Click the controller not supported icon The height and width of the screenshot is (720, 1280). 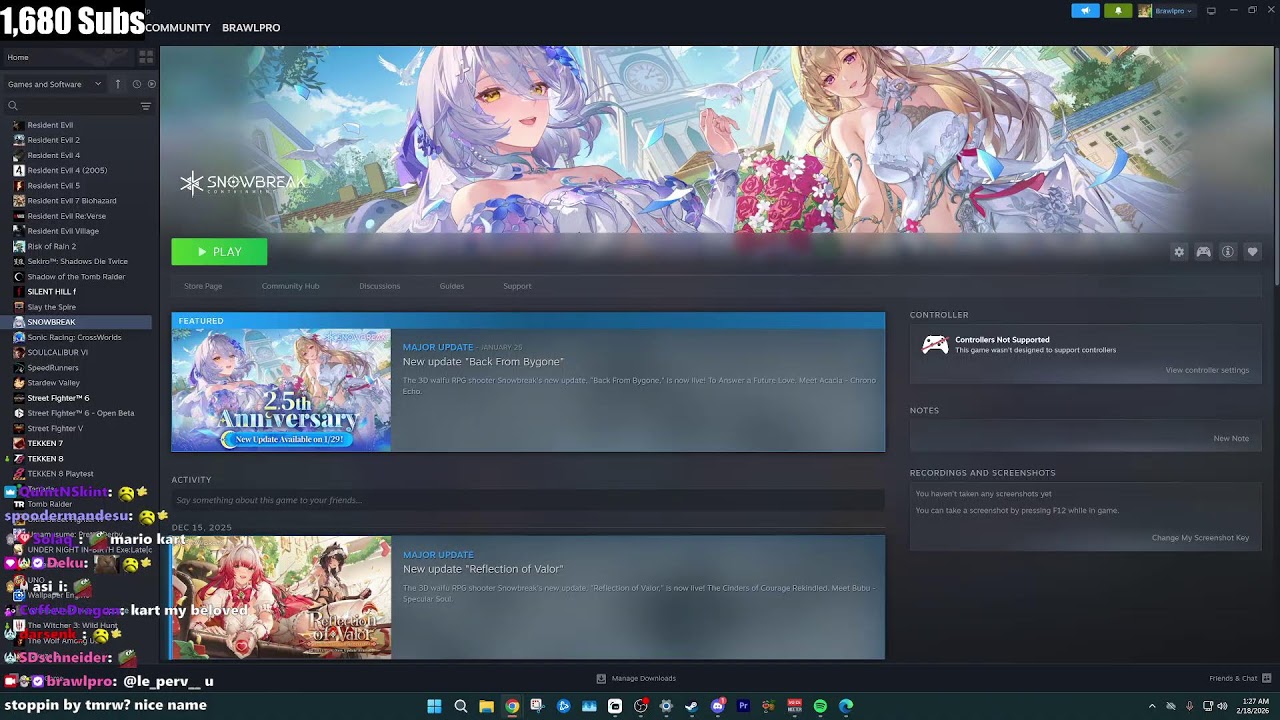click(935, 345)
